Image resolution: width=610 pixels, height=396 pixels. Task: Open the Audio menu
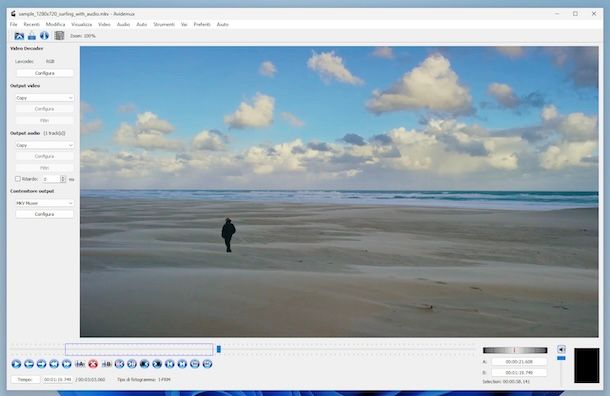(x=123, y=24)
